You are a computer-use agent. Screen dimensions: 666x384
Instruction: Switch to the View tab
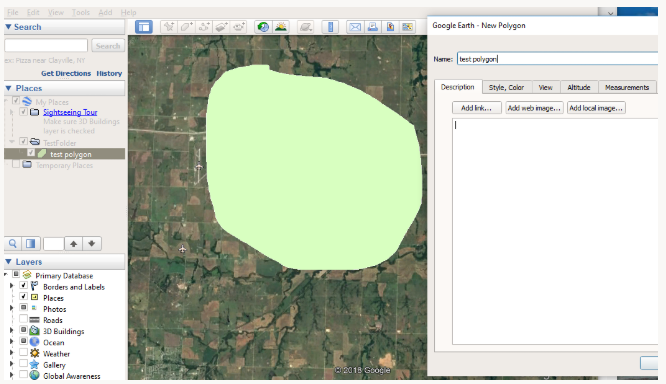click(x=546, y=87)
